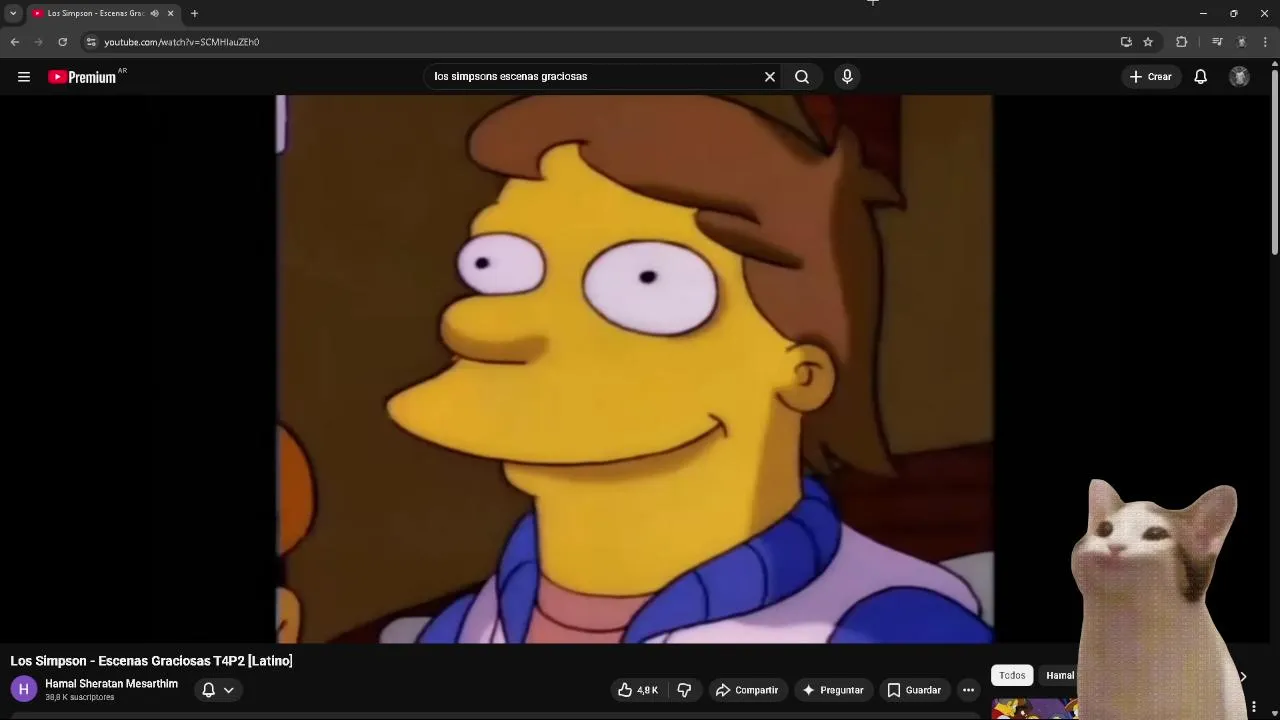1280x720 pixels.
Task: Install app icon in address bar
Action: 1126,42
